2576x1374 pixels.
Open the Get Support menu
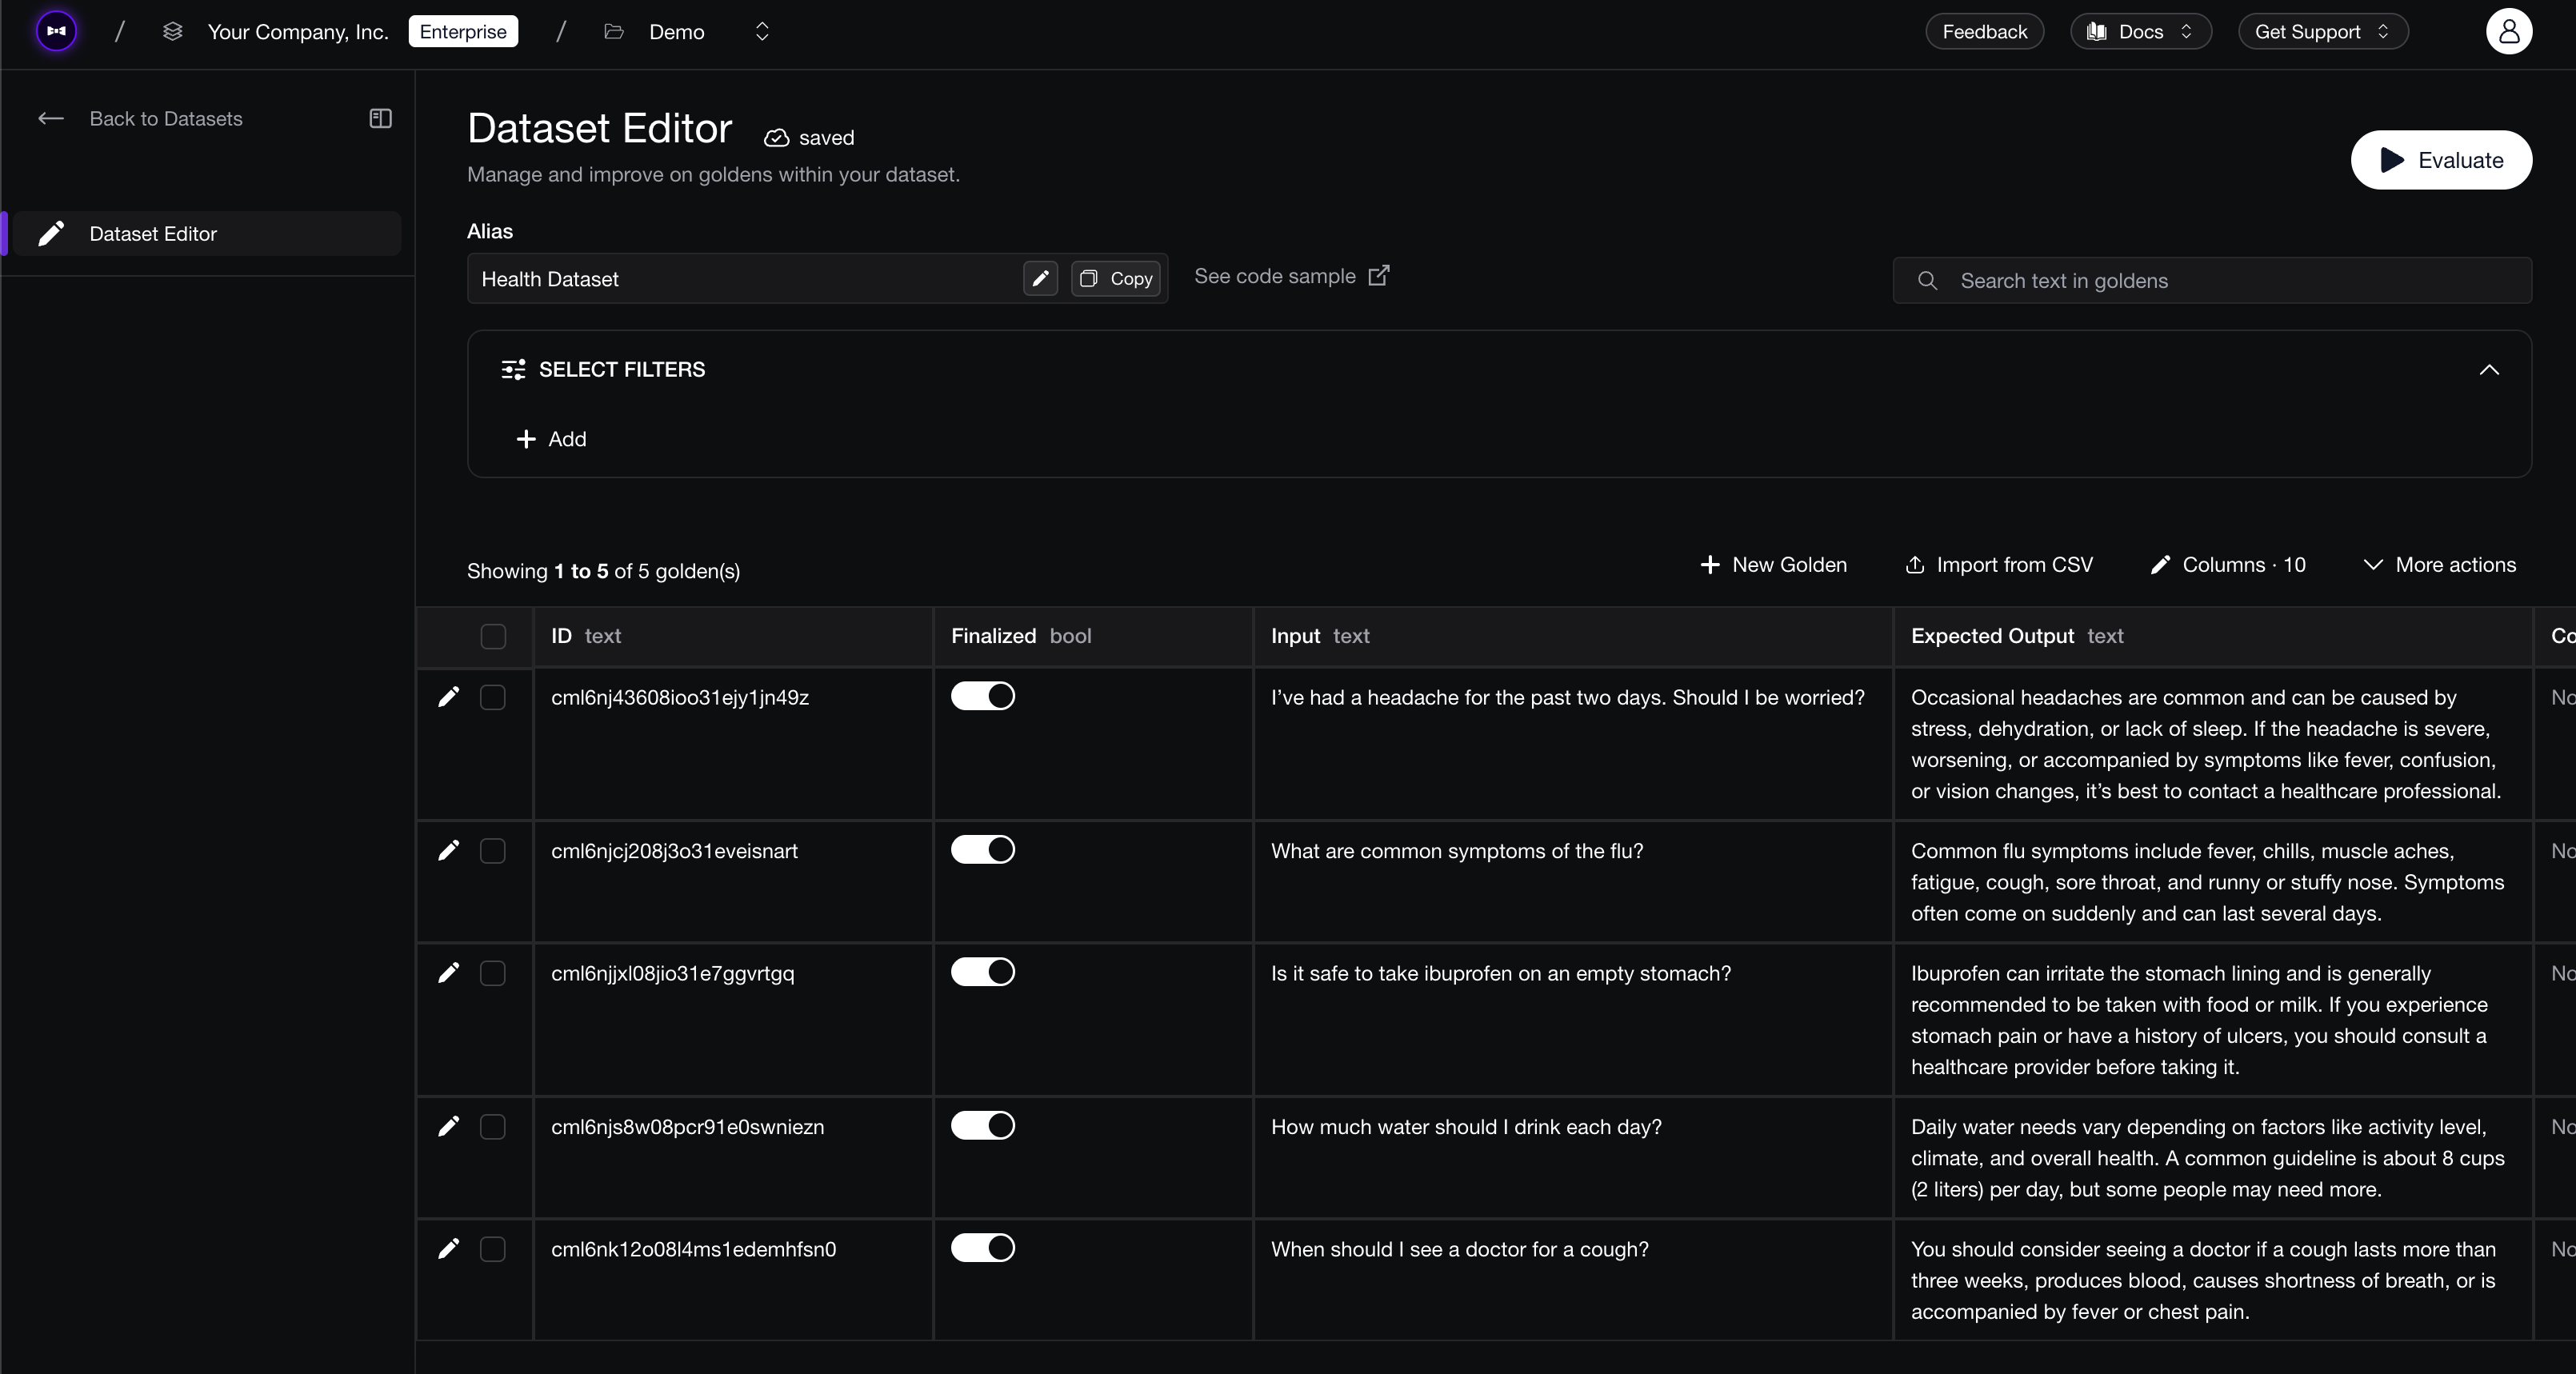[2323, 31]
